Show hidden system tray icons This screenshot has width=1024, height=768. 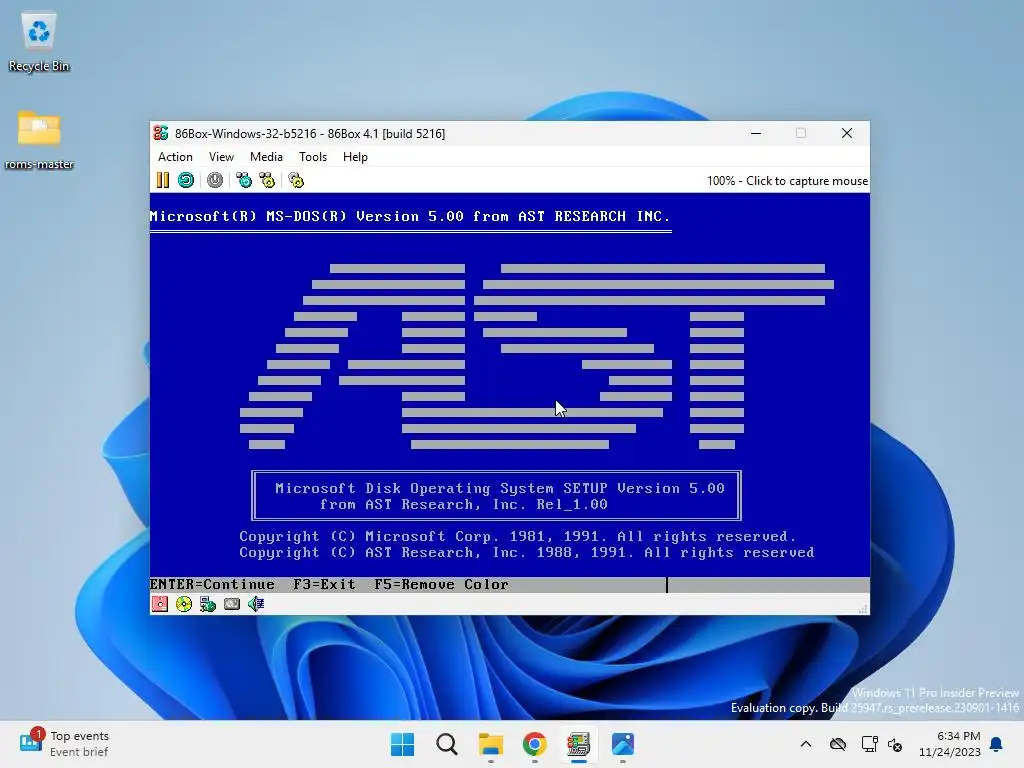pos(806,744)
